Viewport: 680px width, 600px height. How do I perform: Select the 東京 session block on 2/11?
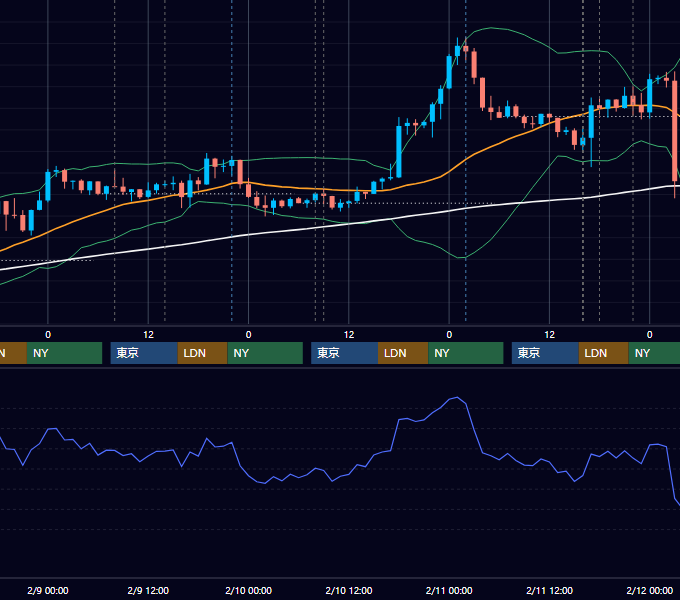[x=545, y=353]
